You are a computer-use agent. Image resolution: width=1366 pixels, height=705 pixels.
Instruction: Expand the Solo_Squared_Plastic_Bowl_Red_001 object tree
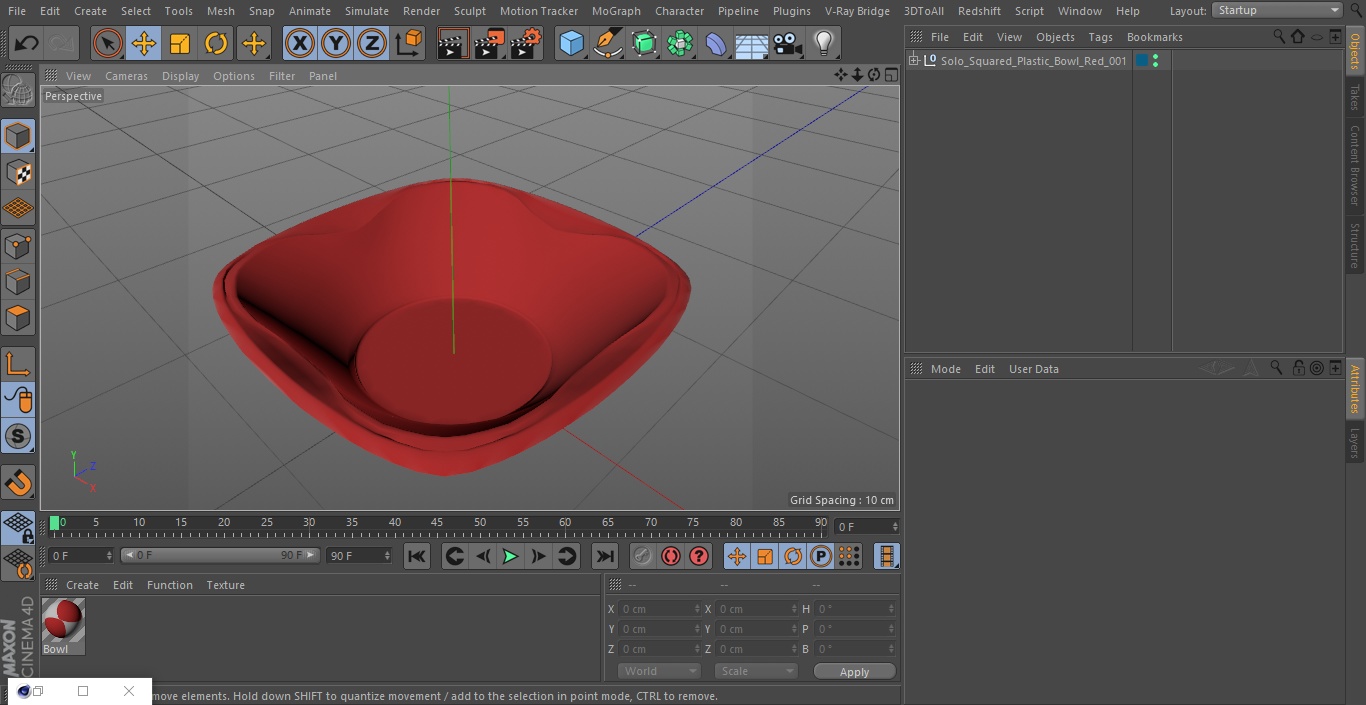tap(913, 61)
